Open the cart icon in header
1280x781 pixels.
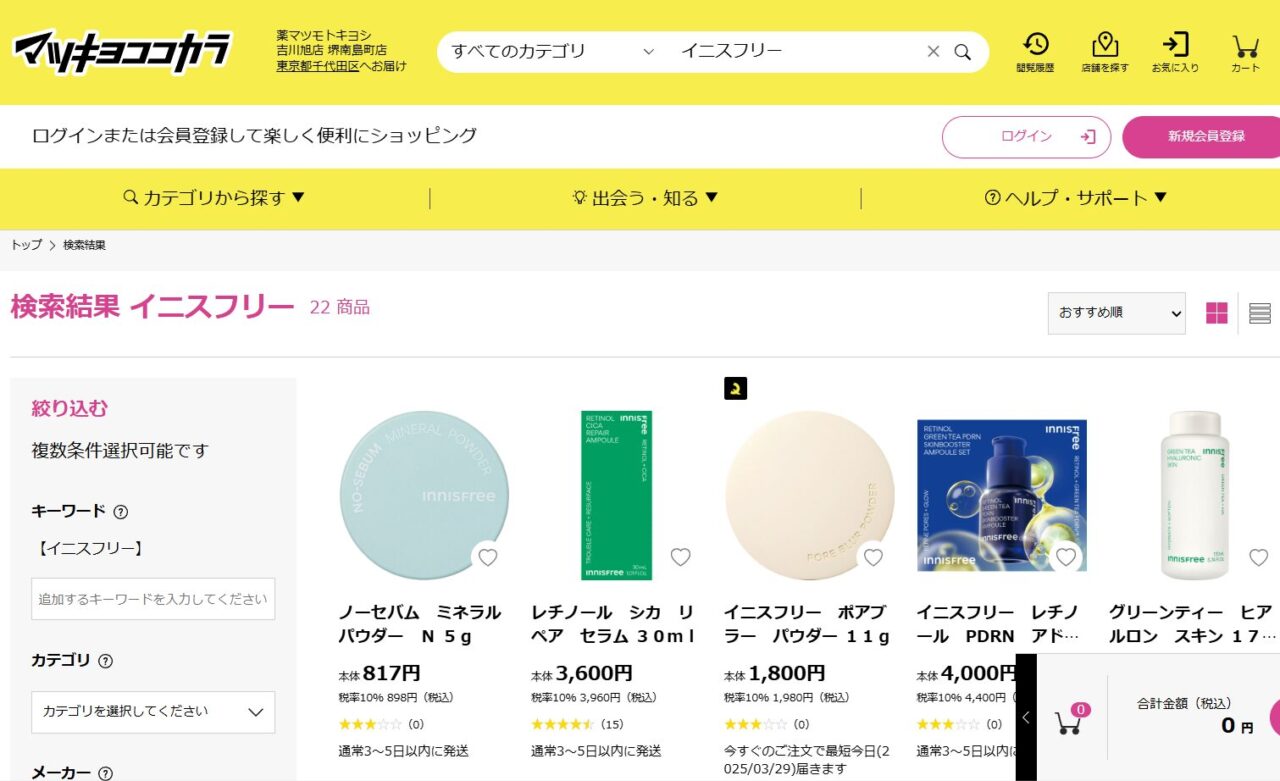[x=1245, y=52]
